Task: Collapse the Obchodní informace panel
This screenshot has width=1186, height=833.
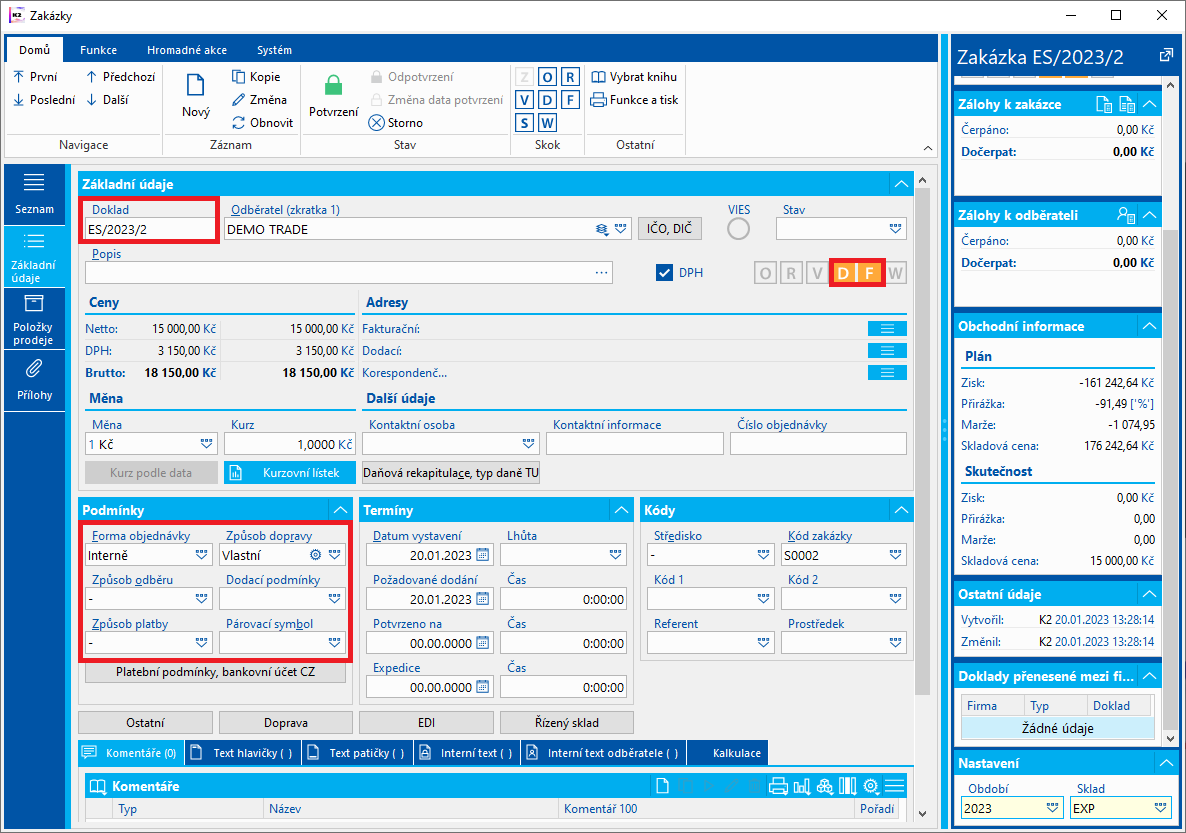Action: coord(1150,326)
